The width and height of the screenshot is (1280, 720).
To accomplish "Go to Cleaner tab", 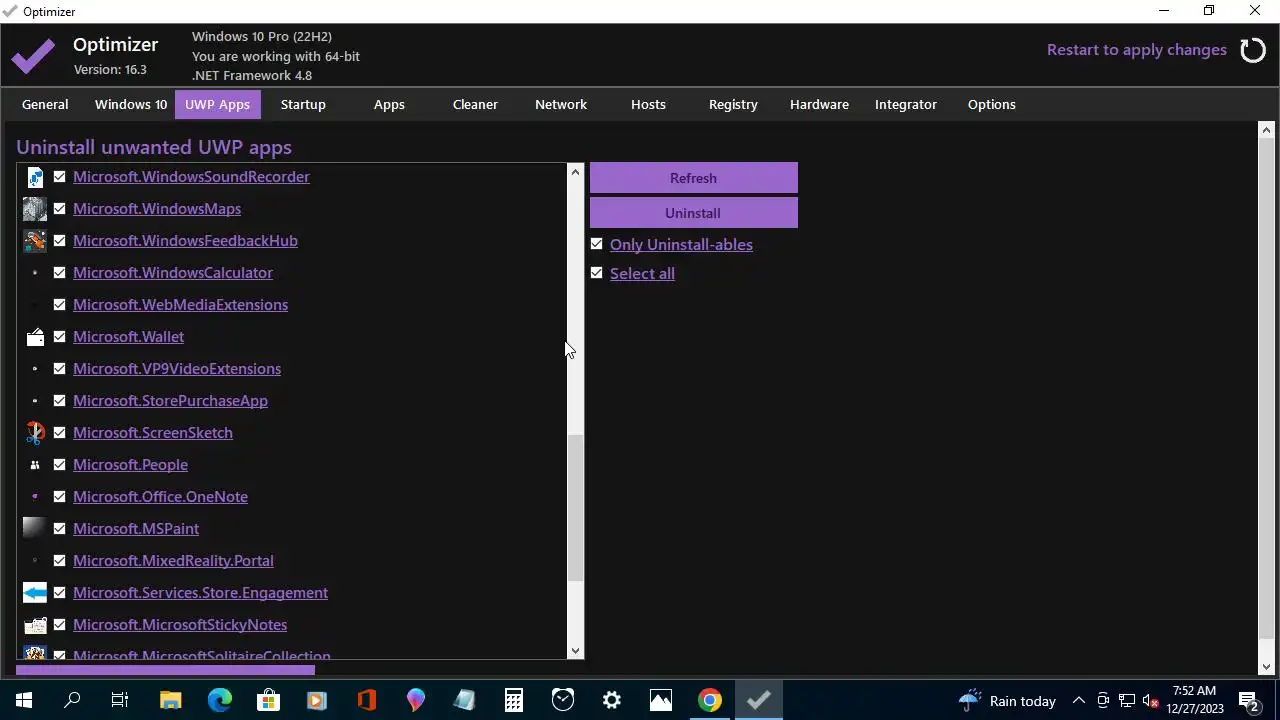I will click(x=475, y=104).
